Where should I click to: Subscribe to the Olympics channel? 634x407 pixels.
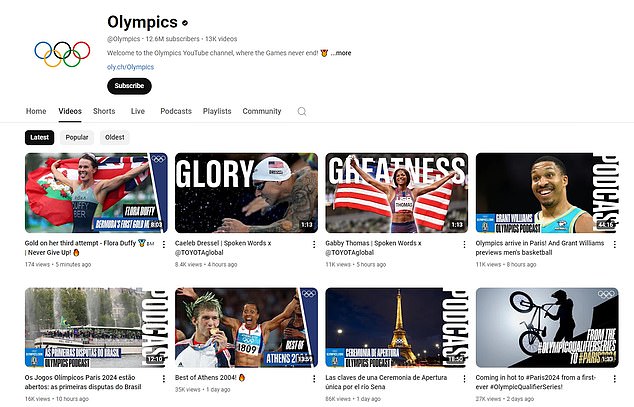tap(129, 86)
